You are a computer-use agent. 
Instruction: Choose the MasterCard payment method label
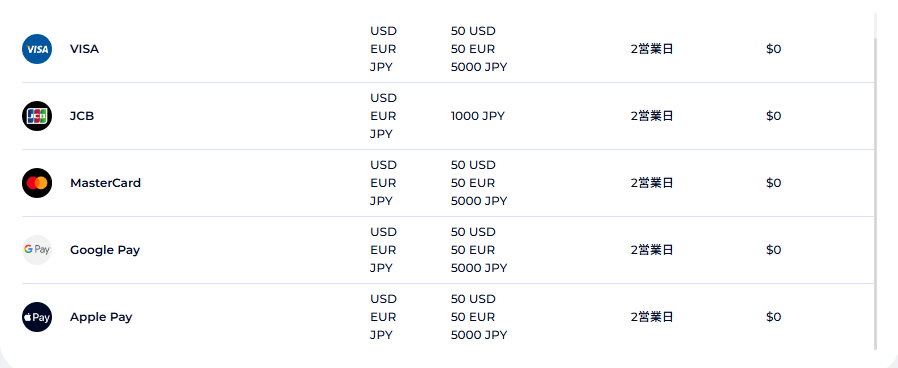105,183
